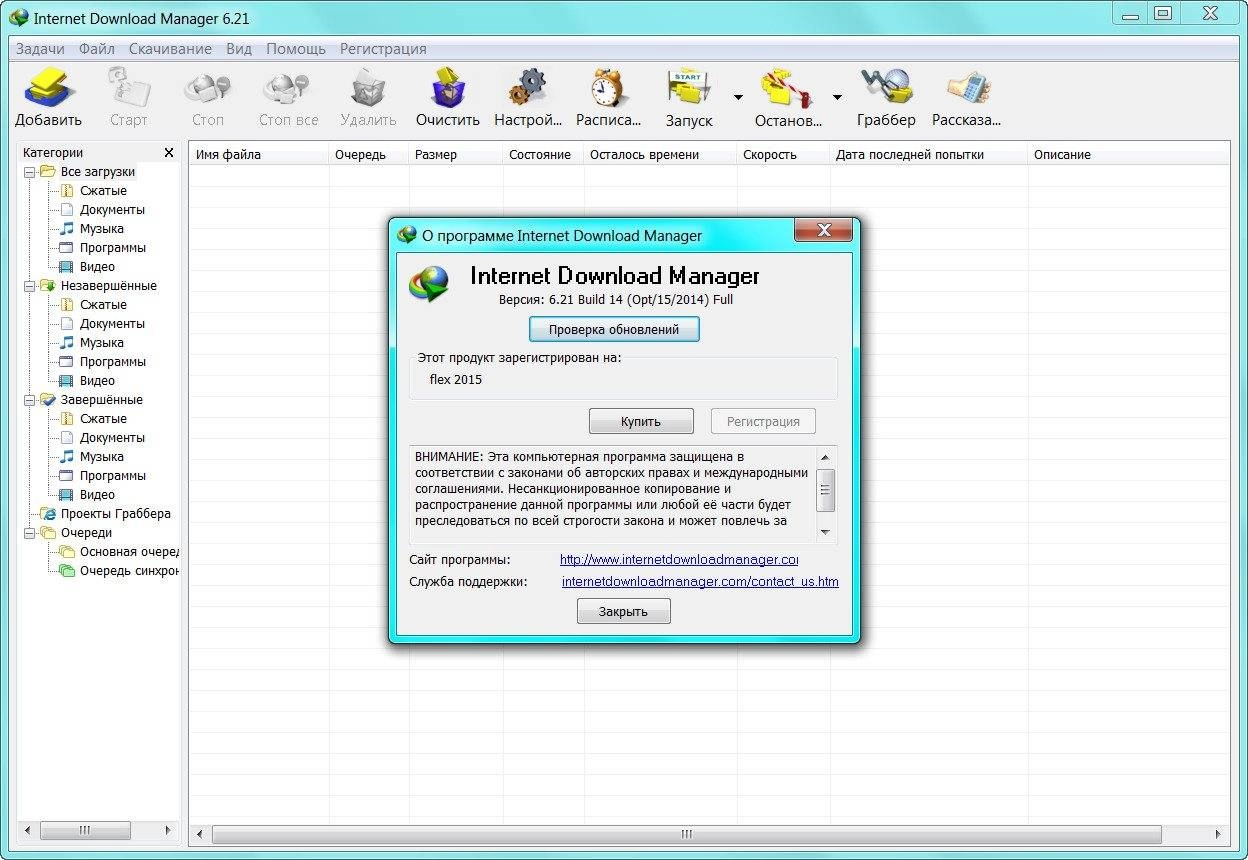Image resolution: width=1248 pixels, height=860 pixels.
Task: Open the Скачивание menu
Action: (170, 49)
